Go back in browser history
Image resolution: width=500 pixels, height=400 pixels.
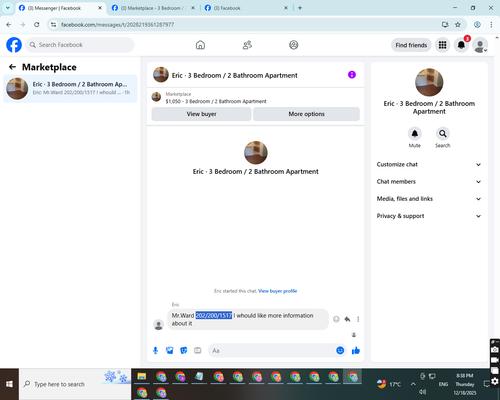pyautogui.click(x=9, y=24)
